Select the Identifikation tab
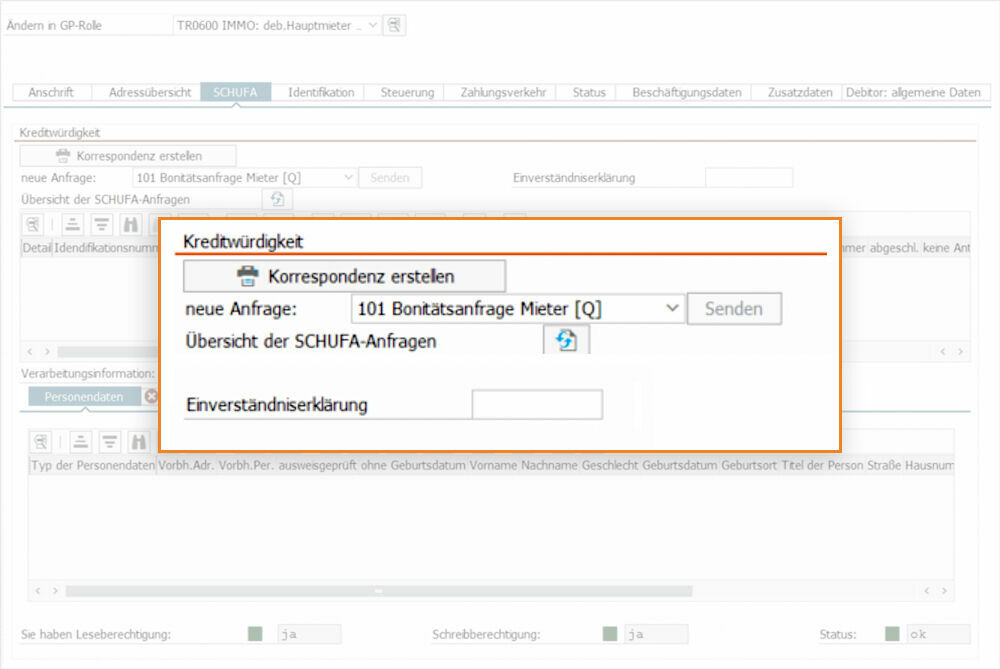The height and width of the screenshot is (669, 1000). 321,92
